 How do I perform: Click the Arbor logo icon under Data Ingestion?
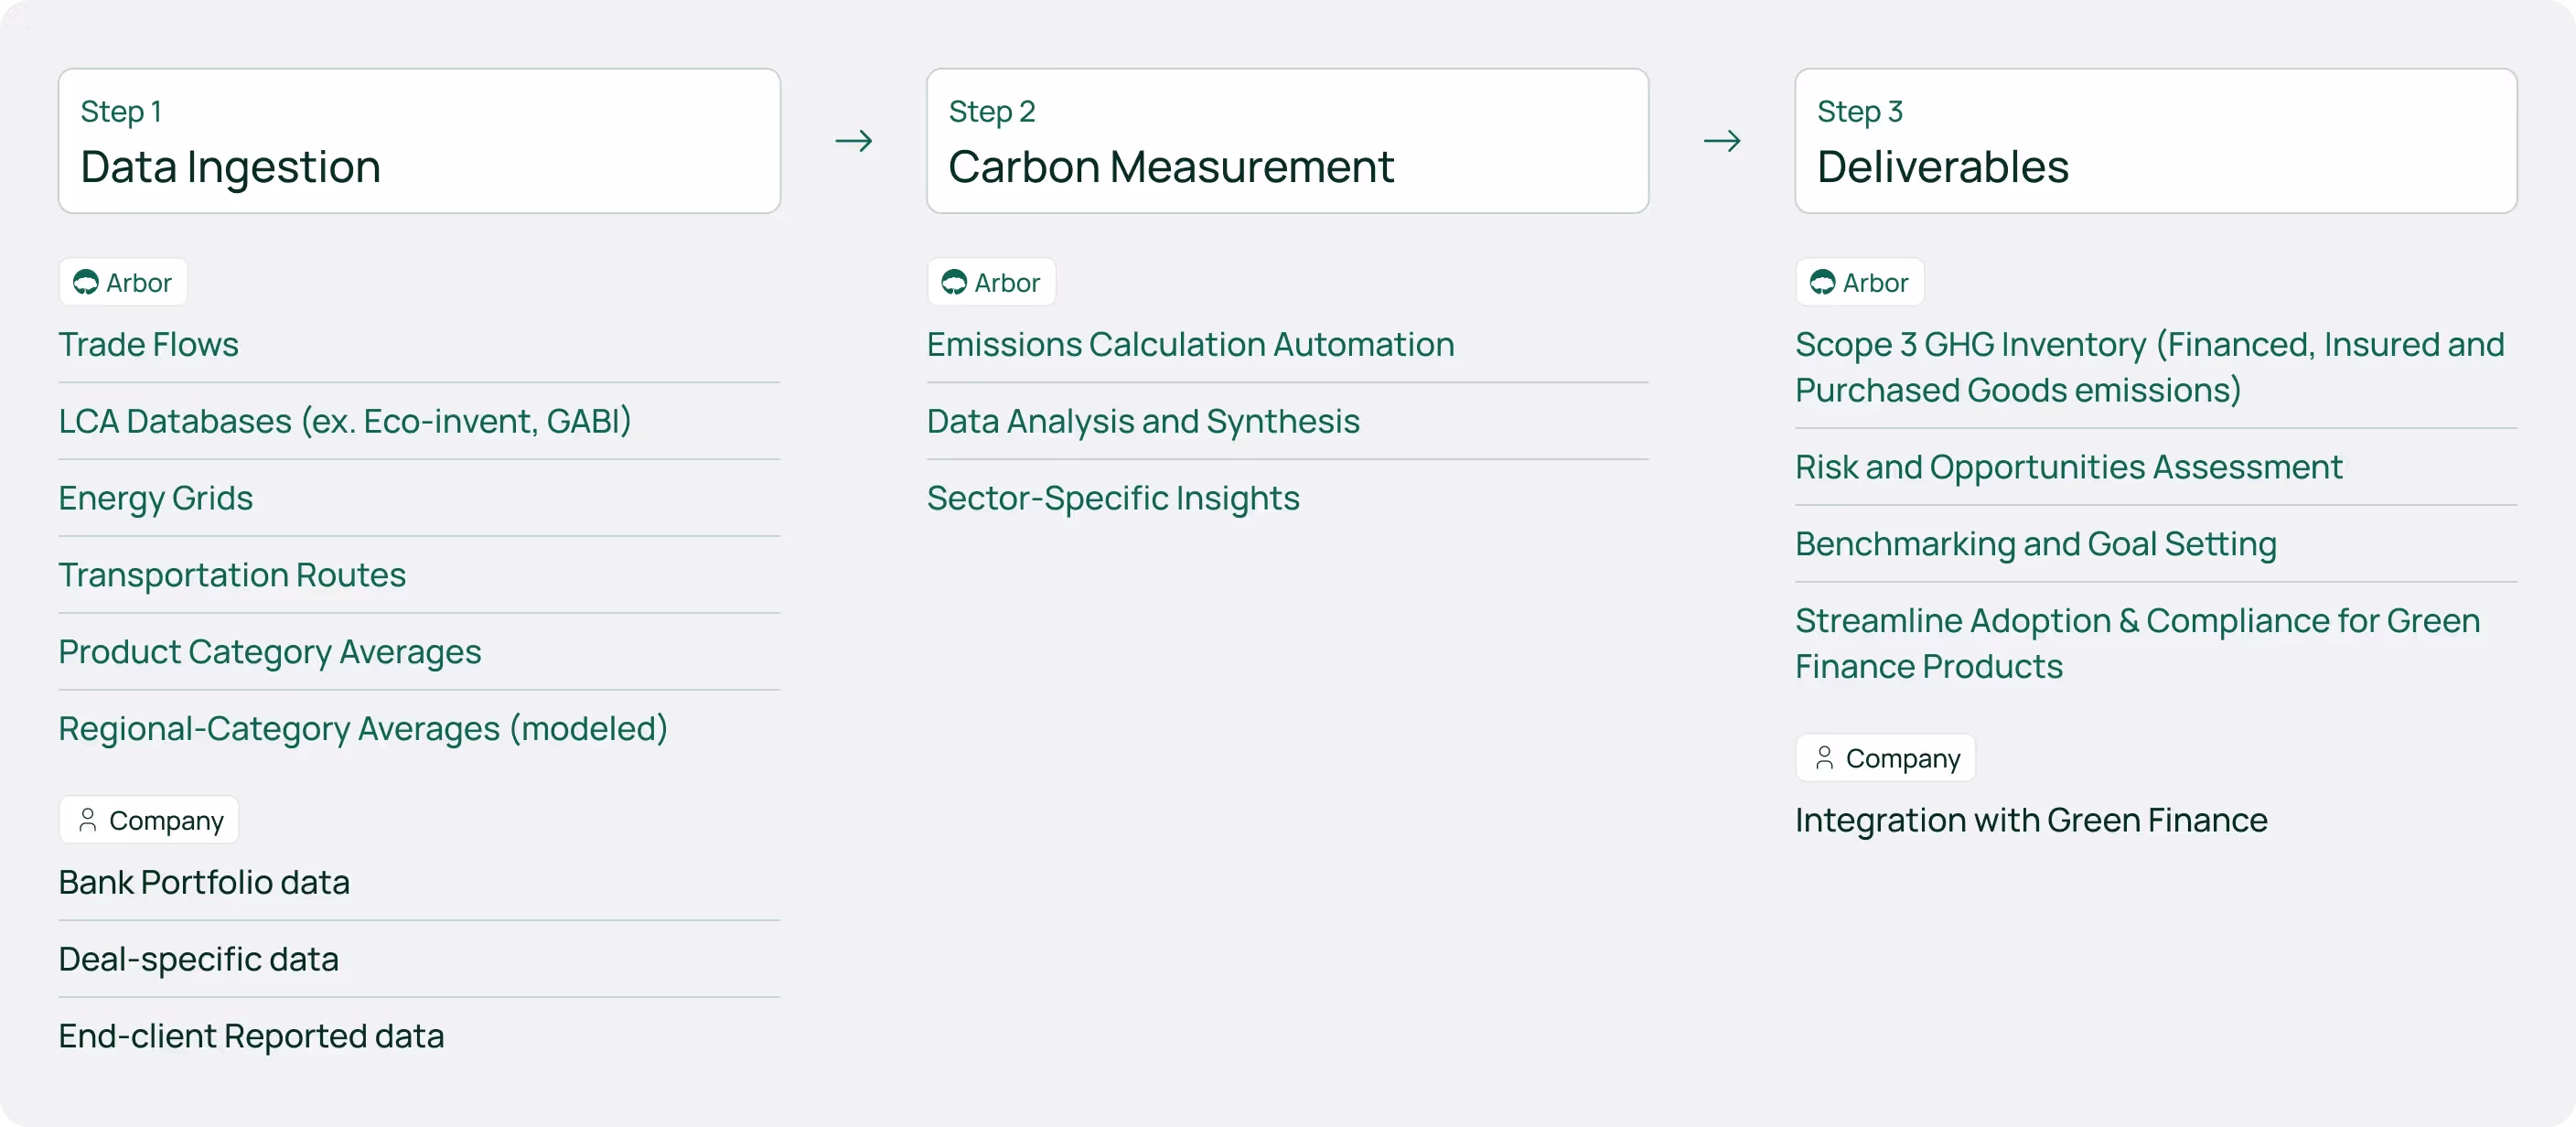[86, 283]
